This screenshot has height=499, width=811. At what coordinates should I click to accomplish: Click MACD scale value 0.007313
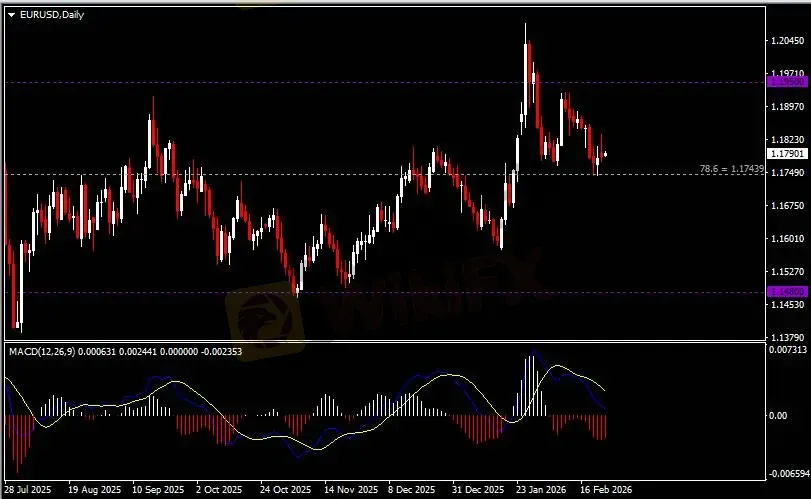pos(788,350)
